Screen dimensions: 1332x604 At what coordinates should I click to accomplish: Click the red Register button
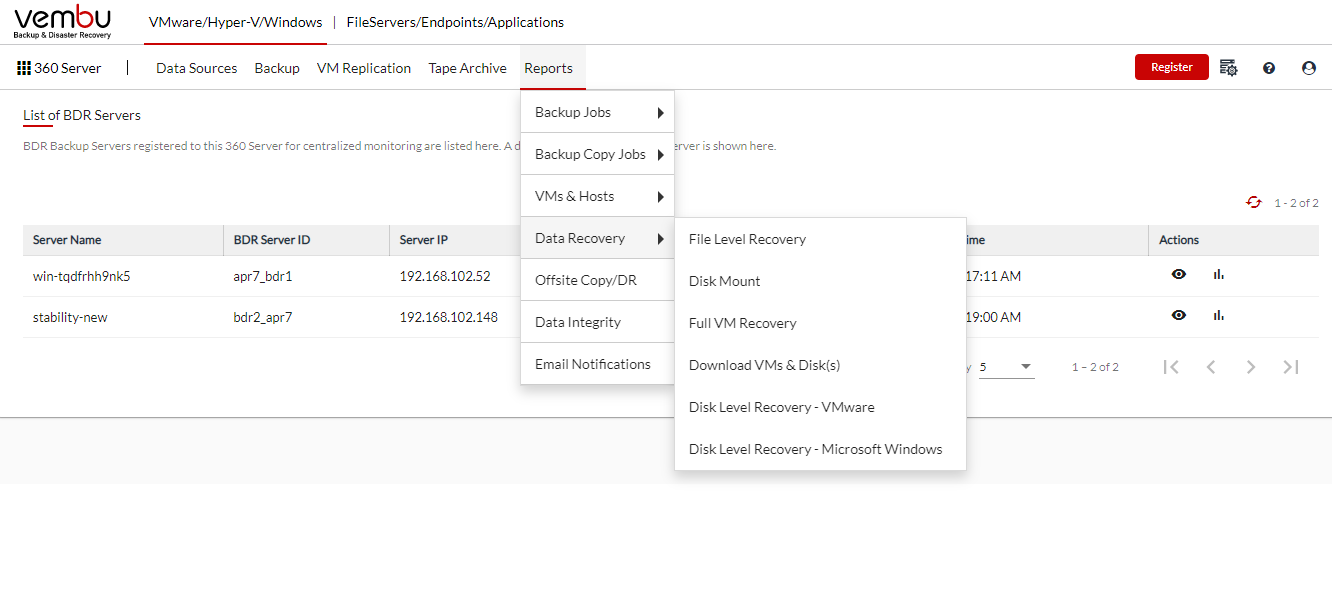pos(1172,67)
